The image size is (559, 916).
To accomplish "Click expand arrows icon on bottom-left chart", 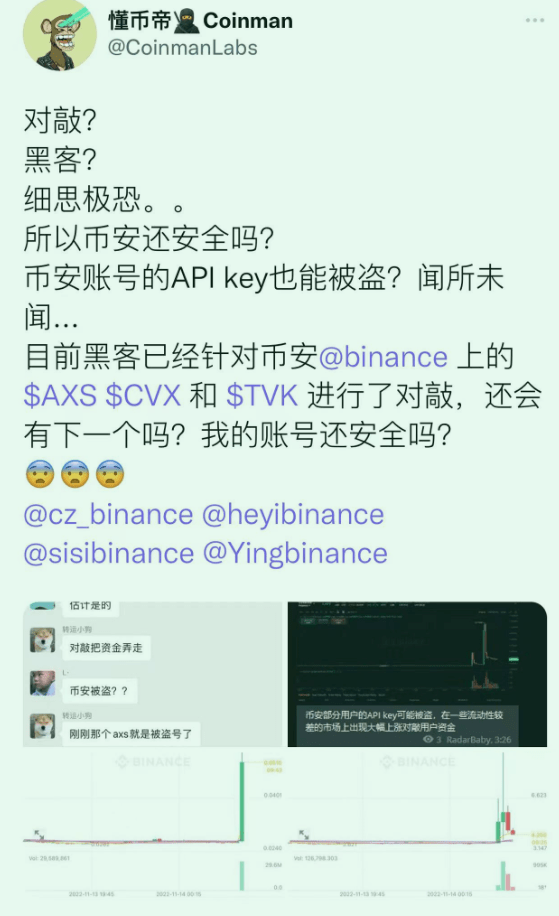I will coord(39,835).
